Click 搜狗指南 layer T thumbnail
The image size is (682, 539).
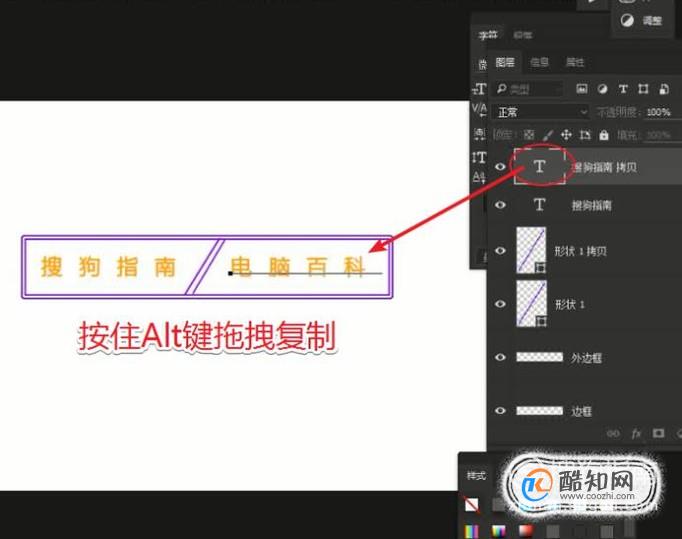click(x=539, y=204)
